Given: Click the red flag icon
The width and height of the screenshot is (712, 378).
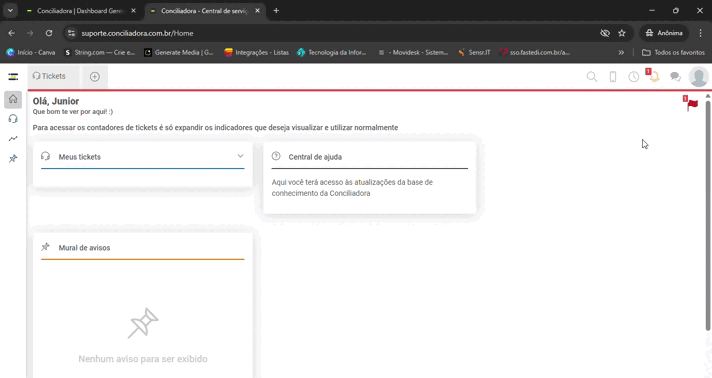Looking at the screenshot, I should coord(692,104).
